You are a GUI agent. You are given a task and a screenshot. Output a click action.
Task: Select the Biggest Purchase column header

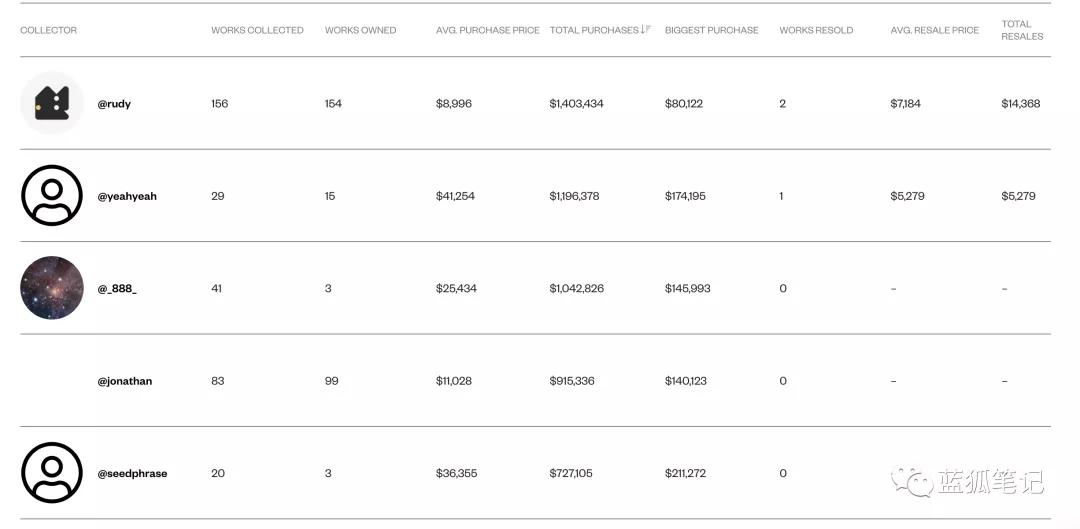711,30
